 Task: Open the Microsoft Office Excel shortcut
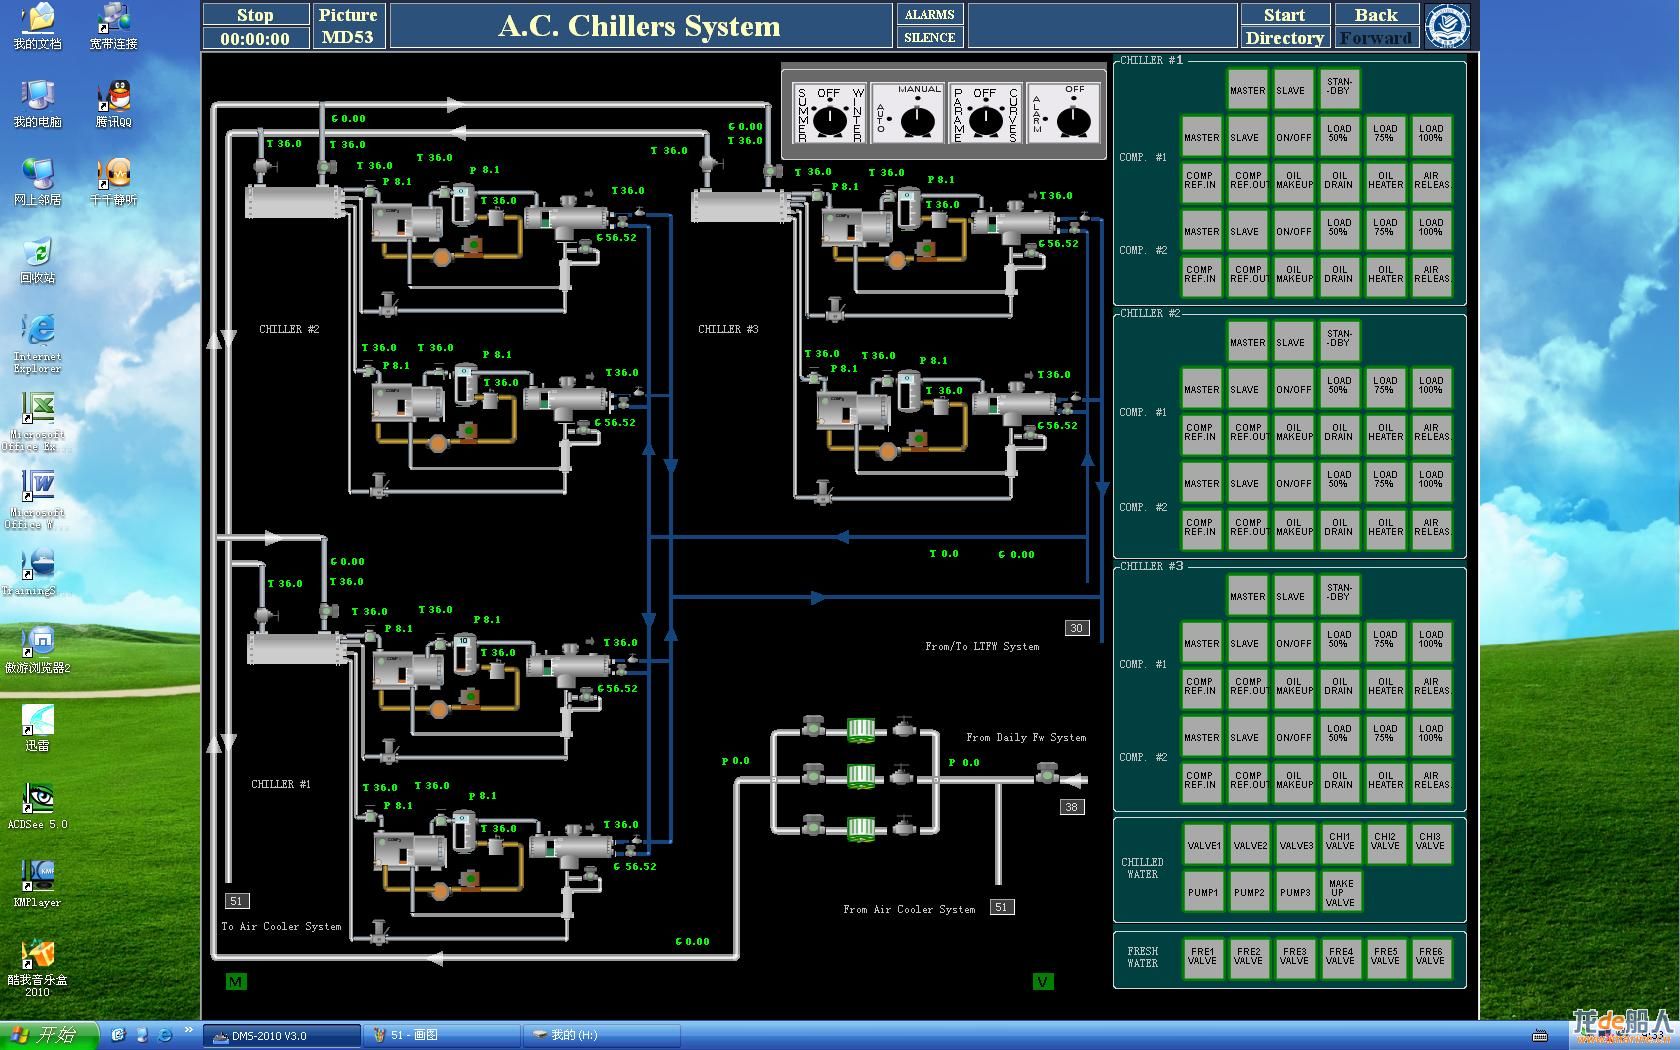(x=37, y=421)
